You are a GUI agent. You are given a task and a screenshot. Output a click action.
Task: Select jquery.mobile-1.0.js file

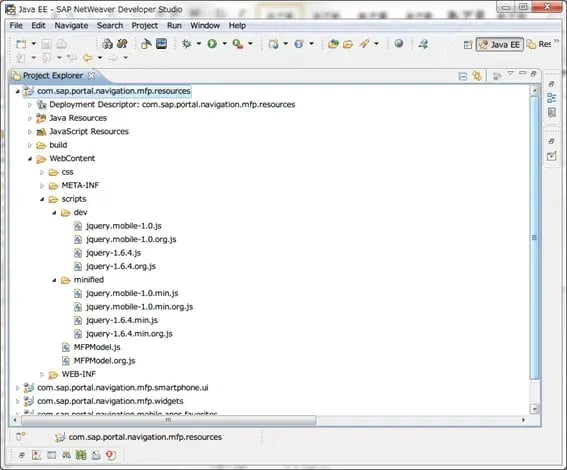pos(124,226)
